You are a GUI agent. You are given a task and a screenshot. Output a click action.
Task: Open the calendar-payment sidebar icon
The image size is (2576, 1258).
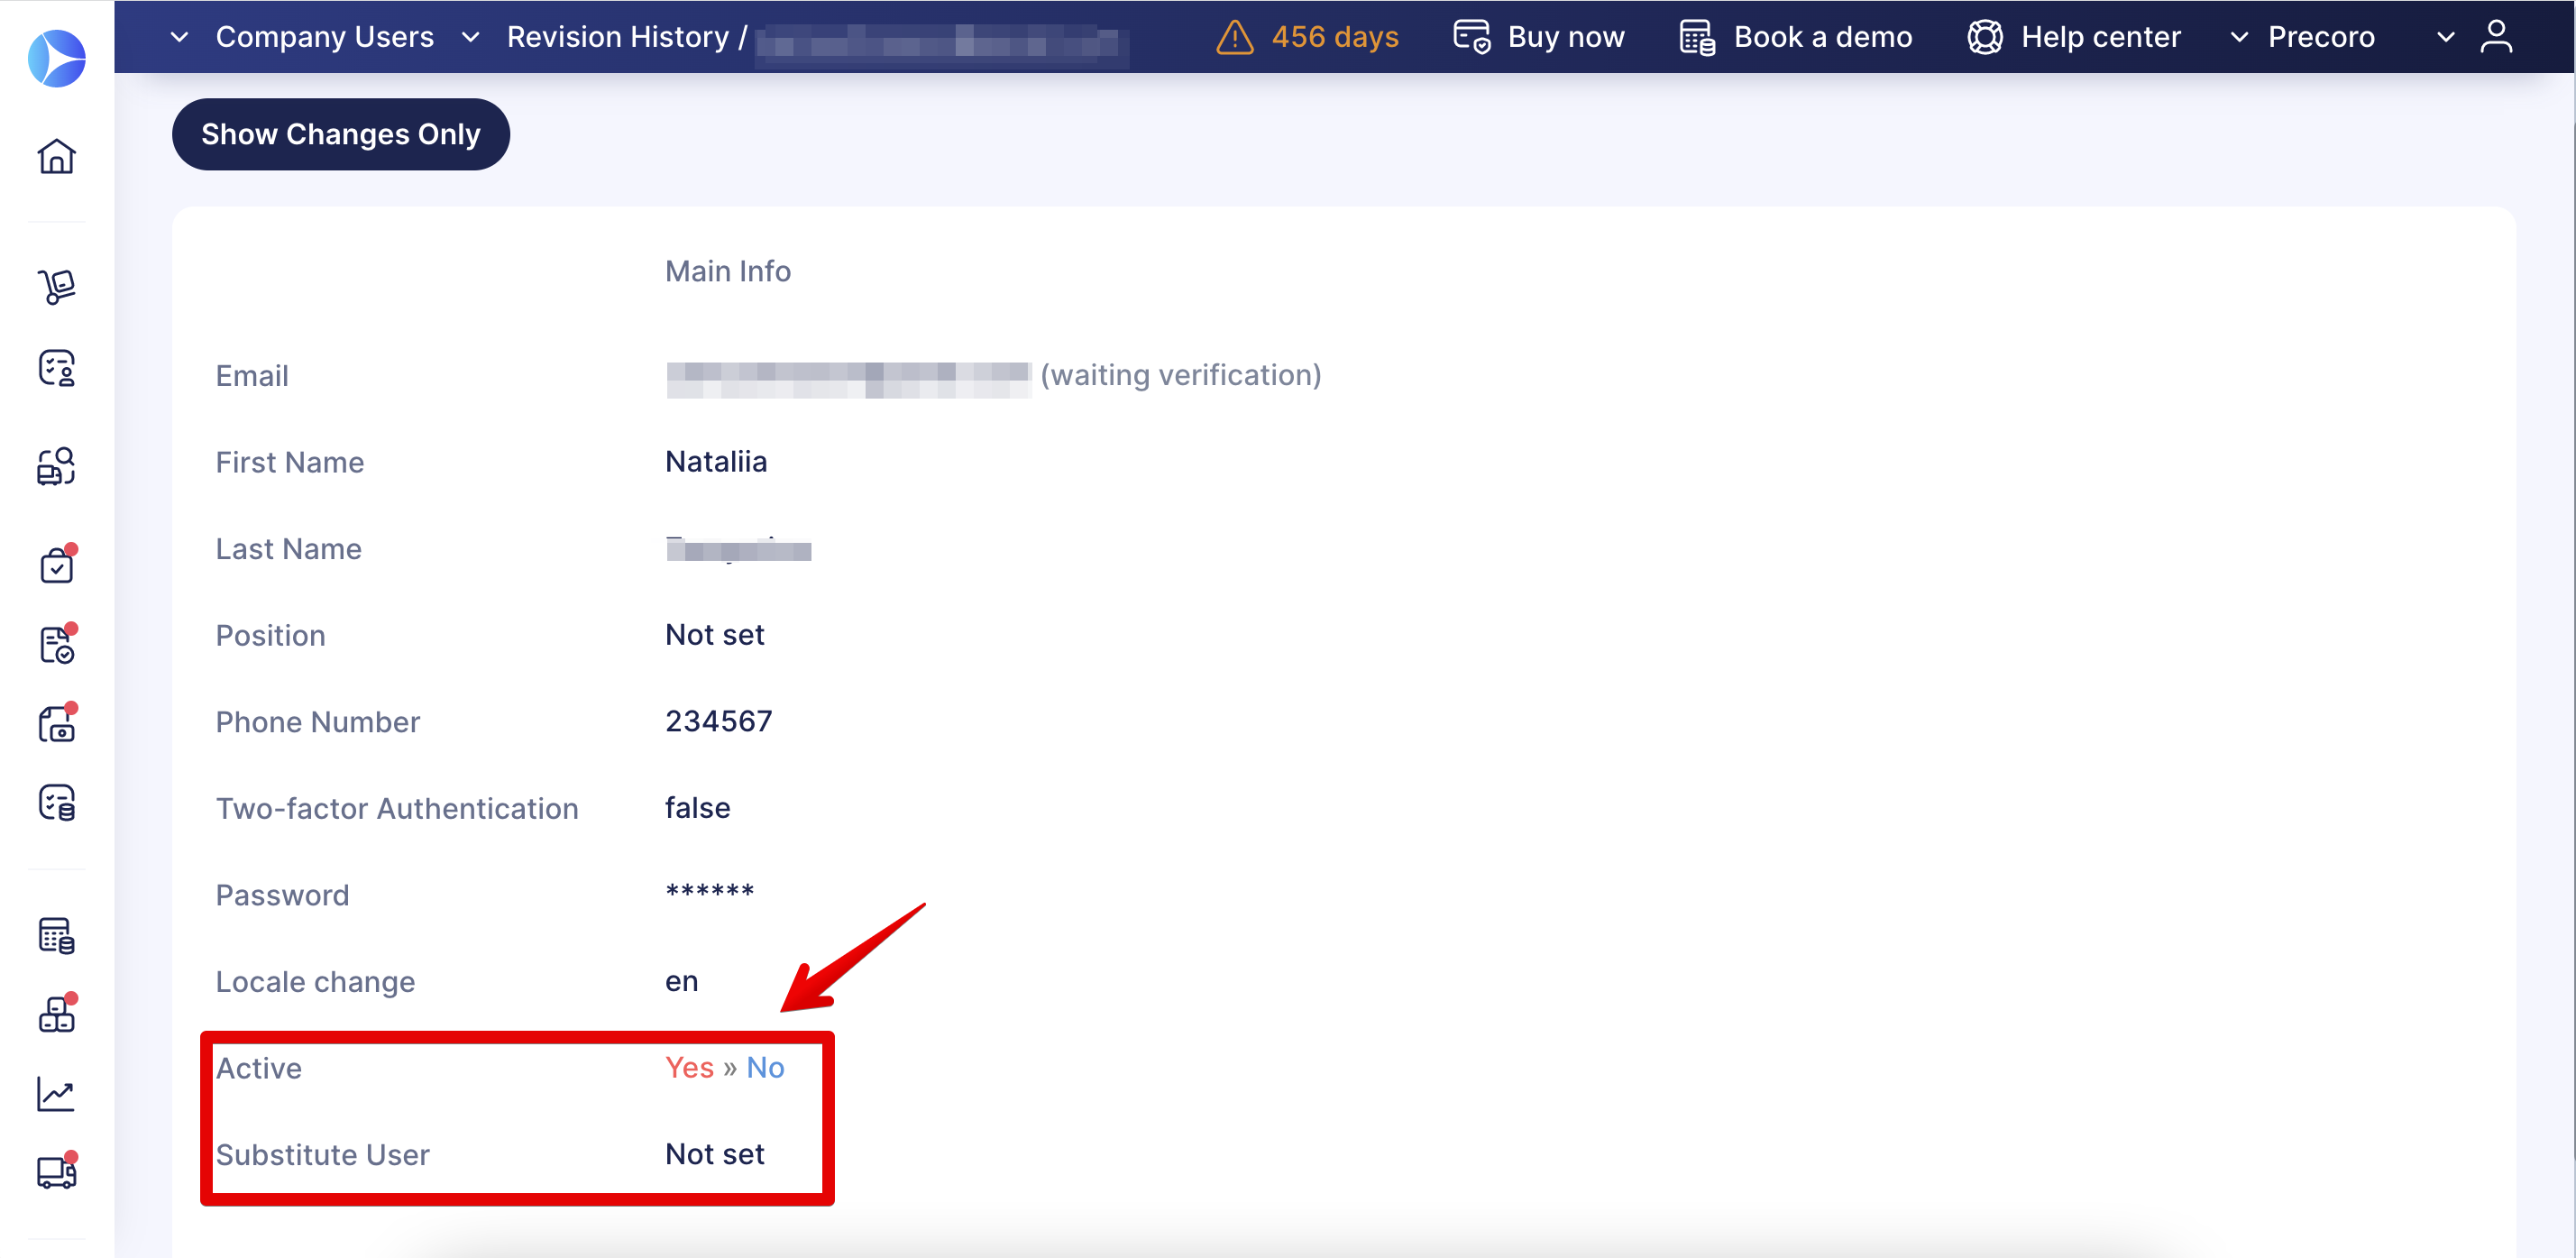coord(57,723)
